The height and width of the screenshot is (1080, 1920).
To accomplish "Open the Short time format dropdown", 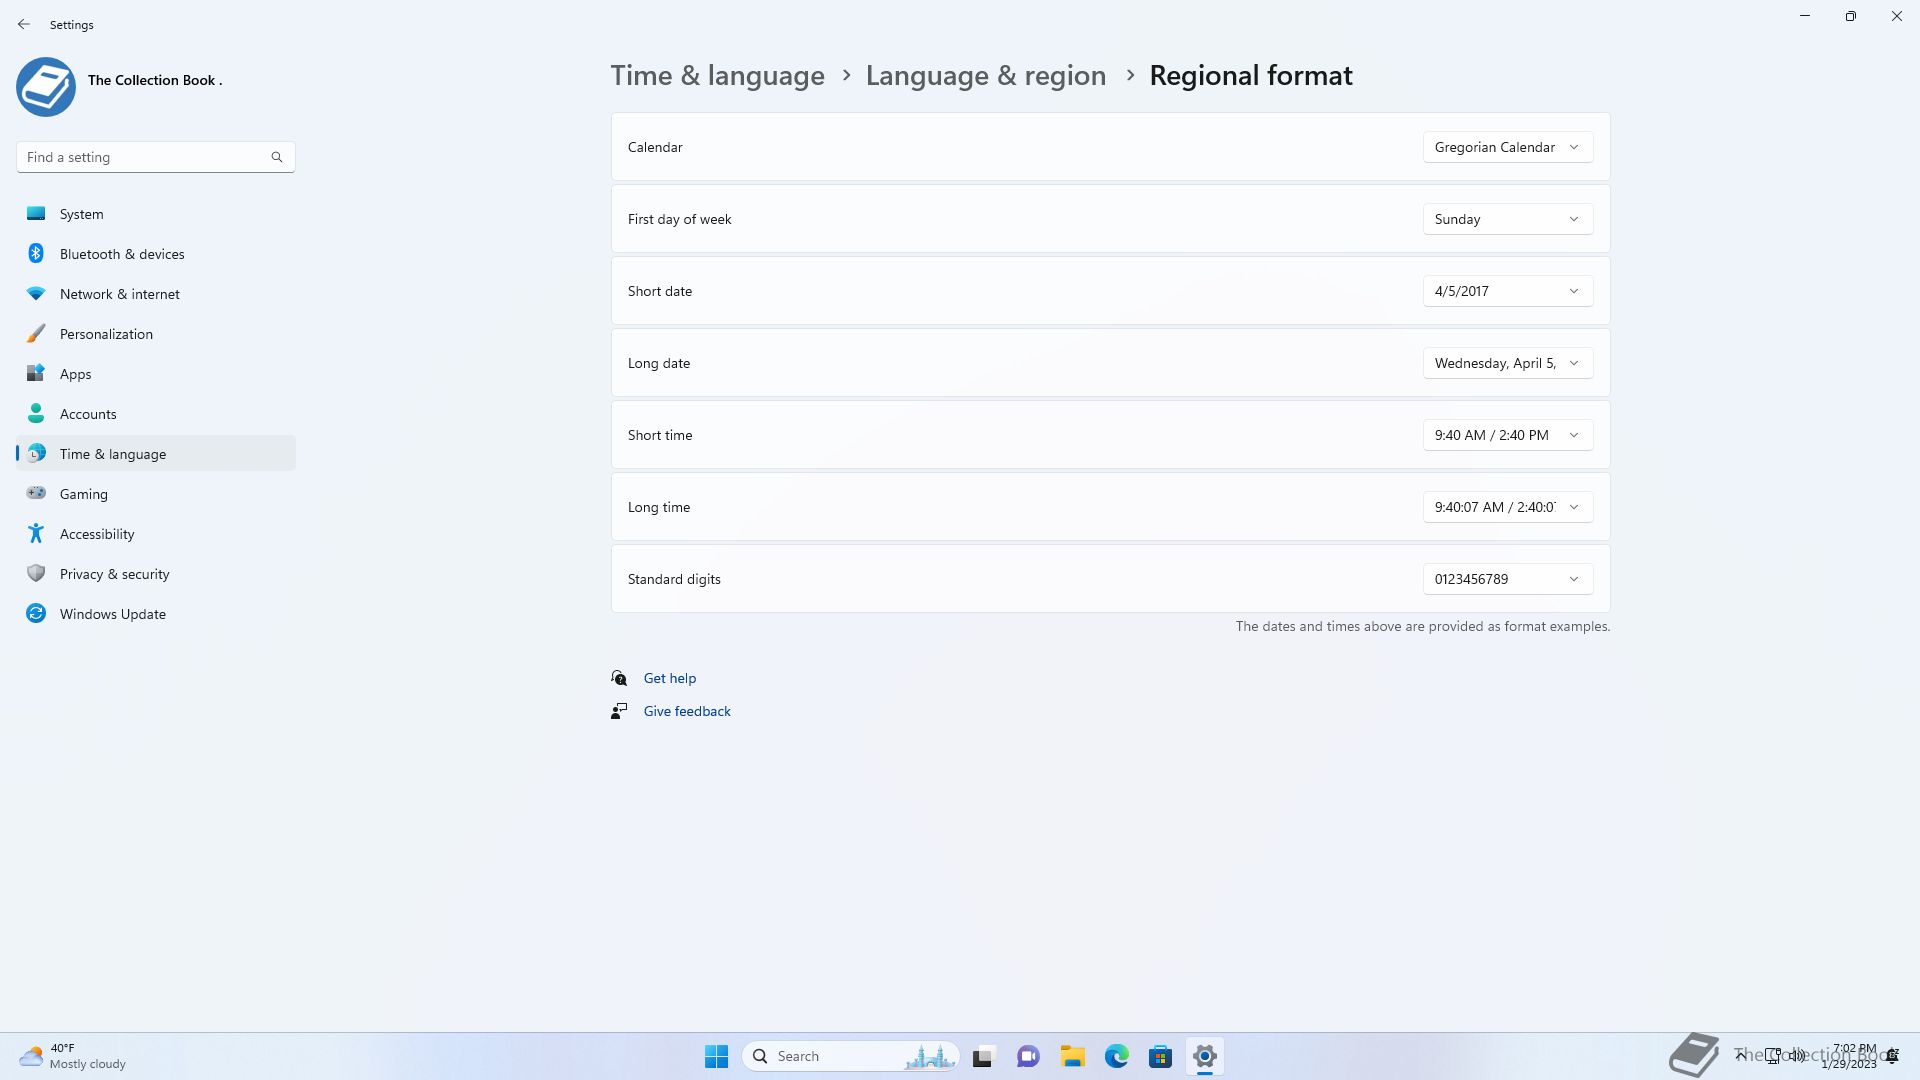I will point(1507,435).
